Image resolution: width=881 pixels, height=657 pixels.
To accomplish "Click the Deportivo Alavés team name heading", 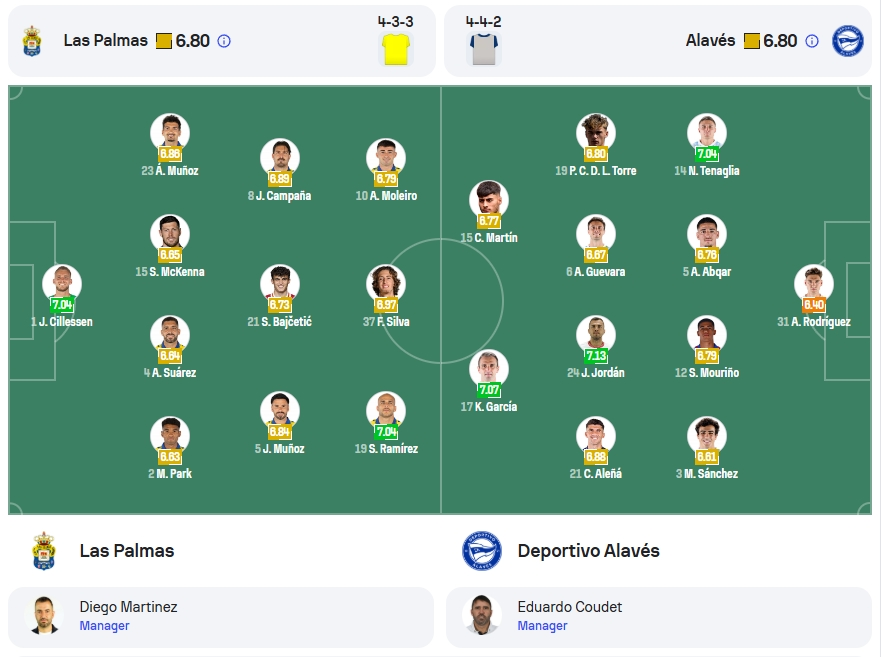I will pyautogui.click(x=588, y=551).
